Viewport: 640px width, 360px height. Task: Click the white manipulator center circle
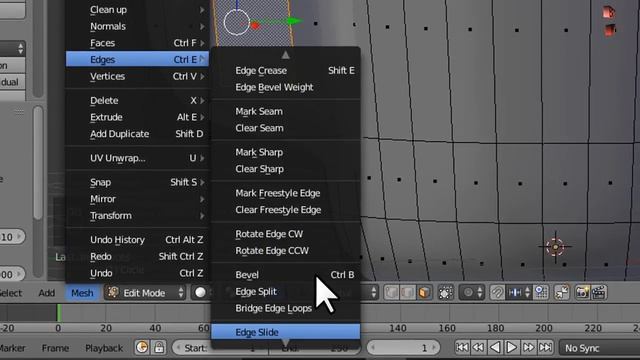click(x=237, y=22)
